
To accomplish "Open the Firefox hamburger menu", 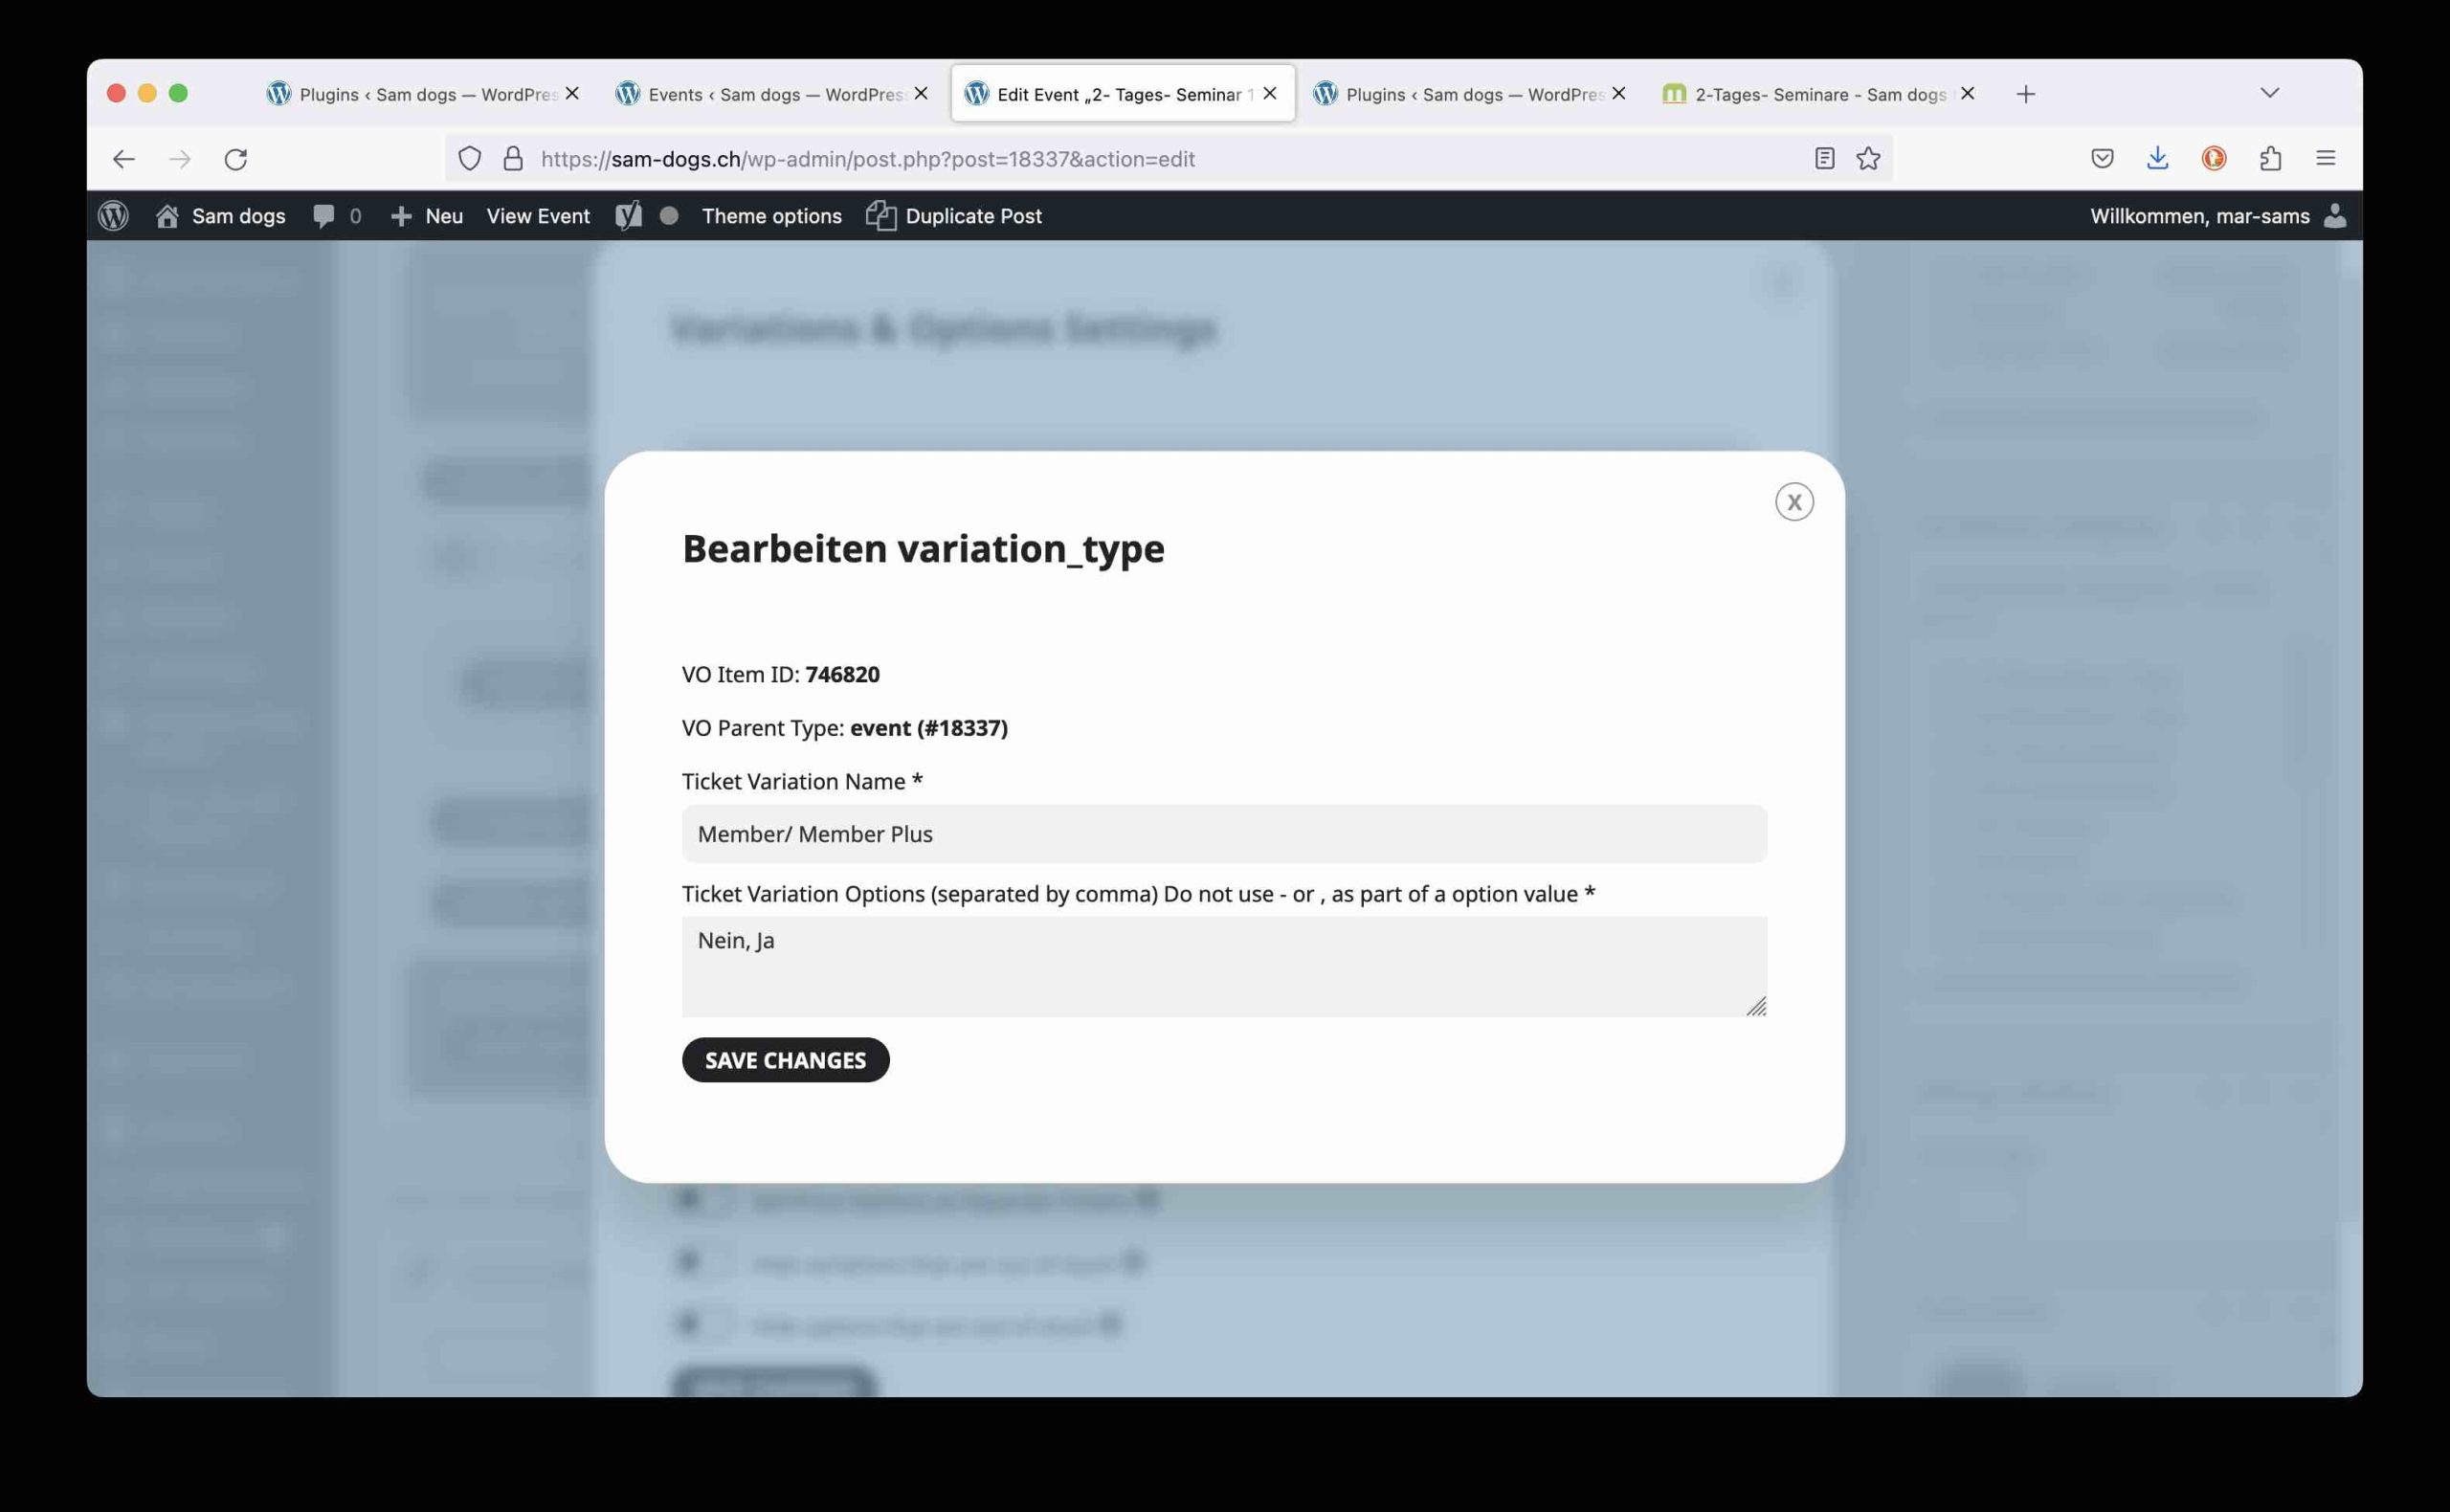I will [2326, 158].
